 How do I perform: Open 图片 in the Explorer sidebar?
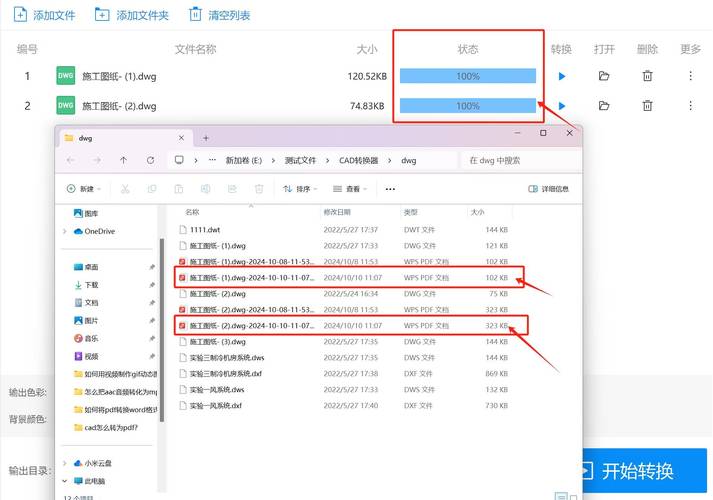[x=86, y=320]
